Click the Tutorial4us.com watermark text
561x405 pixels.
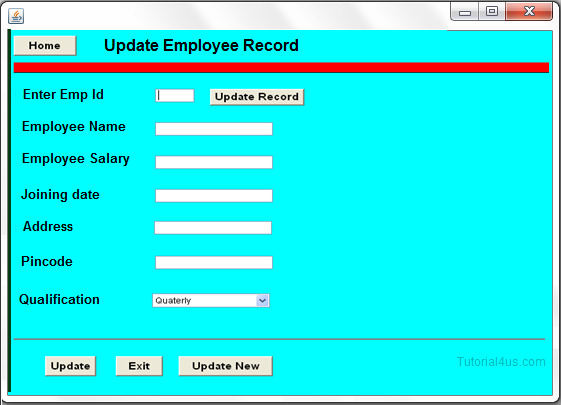pos(501,362)
